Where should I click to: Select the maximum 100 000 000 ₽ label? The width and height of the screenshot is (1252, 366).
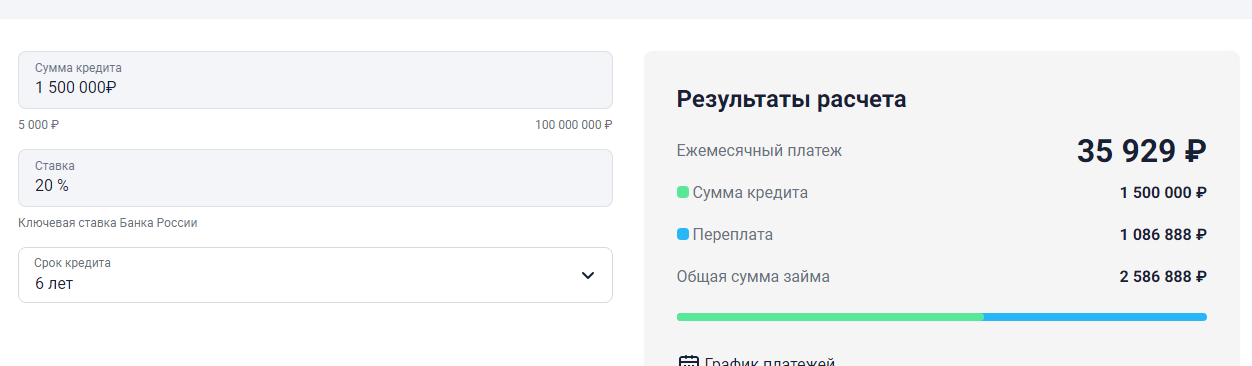coord(573,125)
